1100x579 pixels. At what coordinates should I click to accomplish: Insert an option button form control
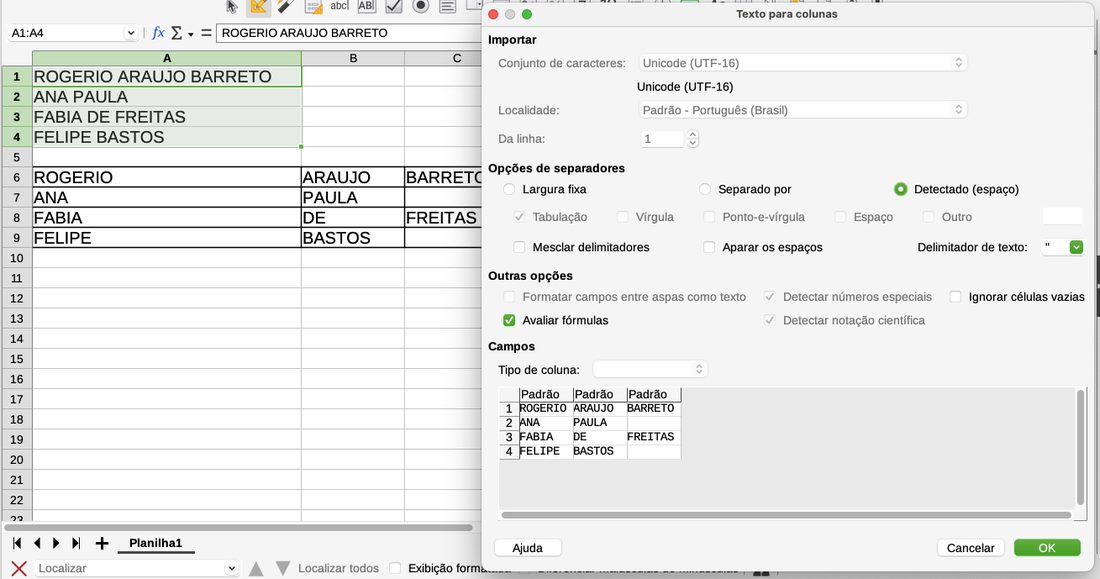(420, 6)
